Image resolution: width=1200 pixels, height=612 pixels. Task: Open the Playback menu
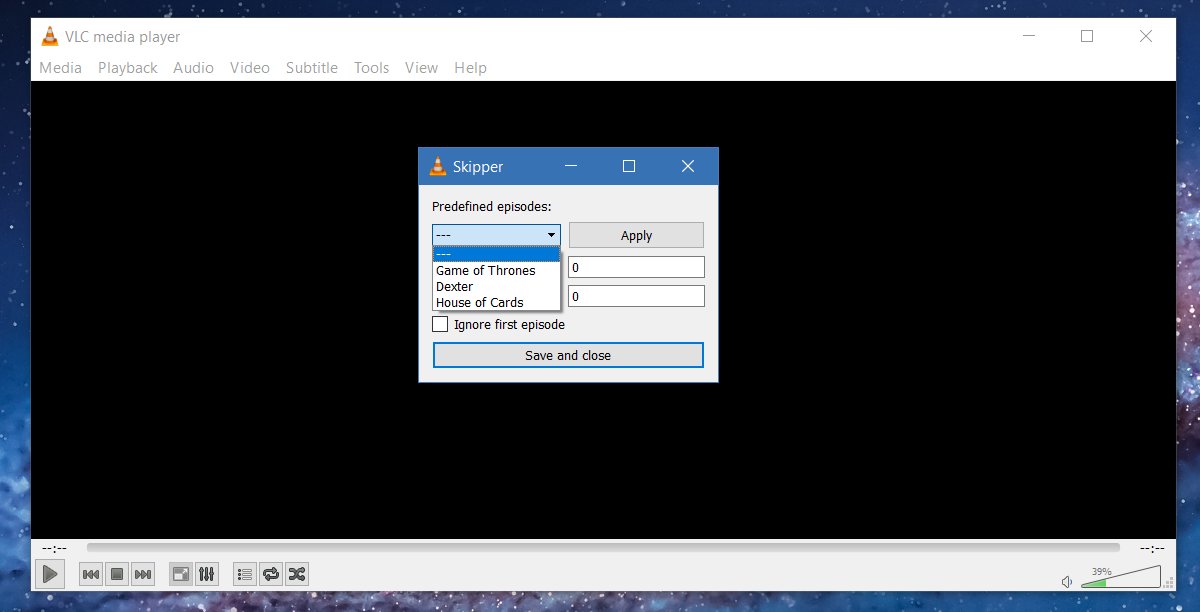pos(128,68)
